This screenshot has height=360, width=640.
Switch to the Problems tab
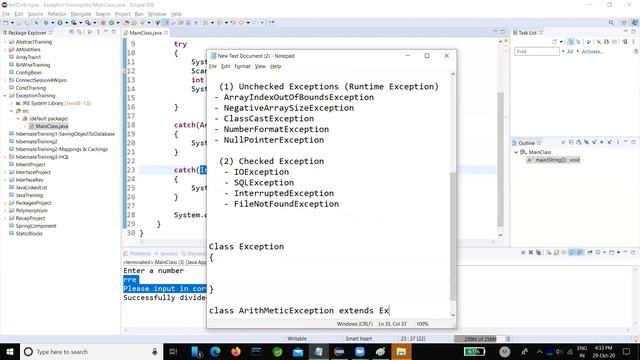[137, 253]
